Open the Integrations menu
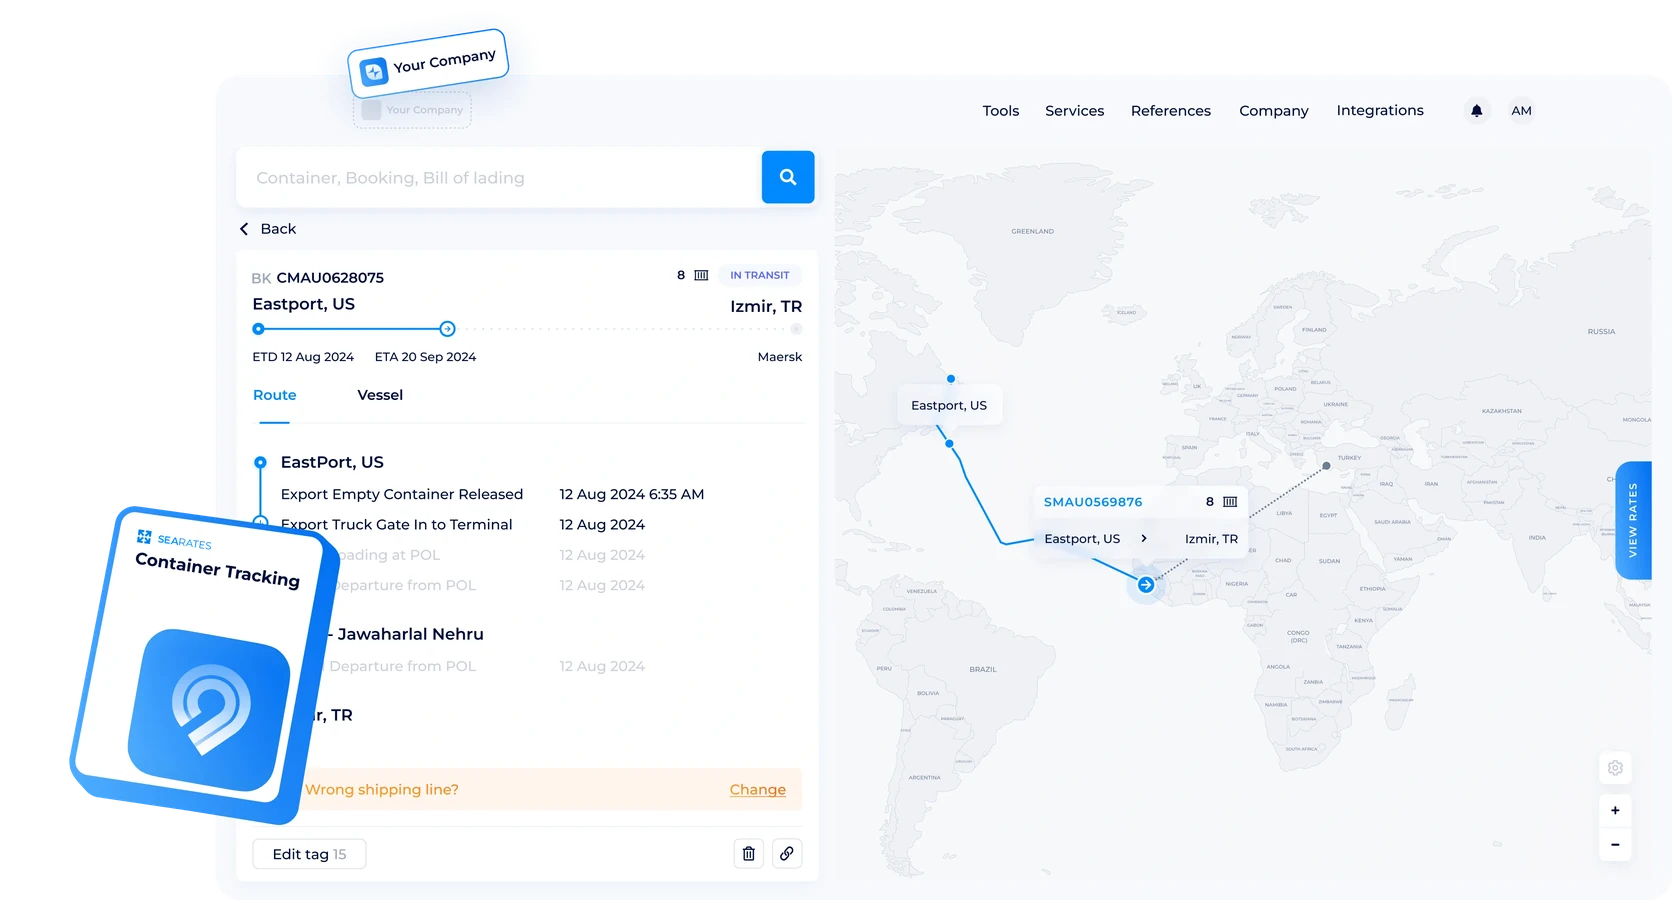Screen dimensions: 1672x900 point(1380,111)
